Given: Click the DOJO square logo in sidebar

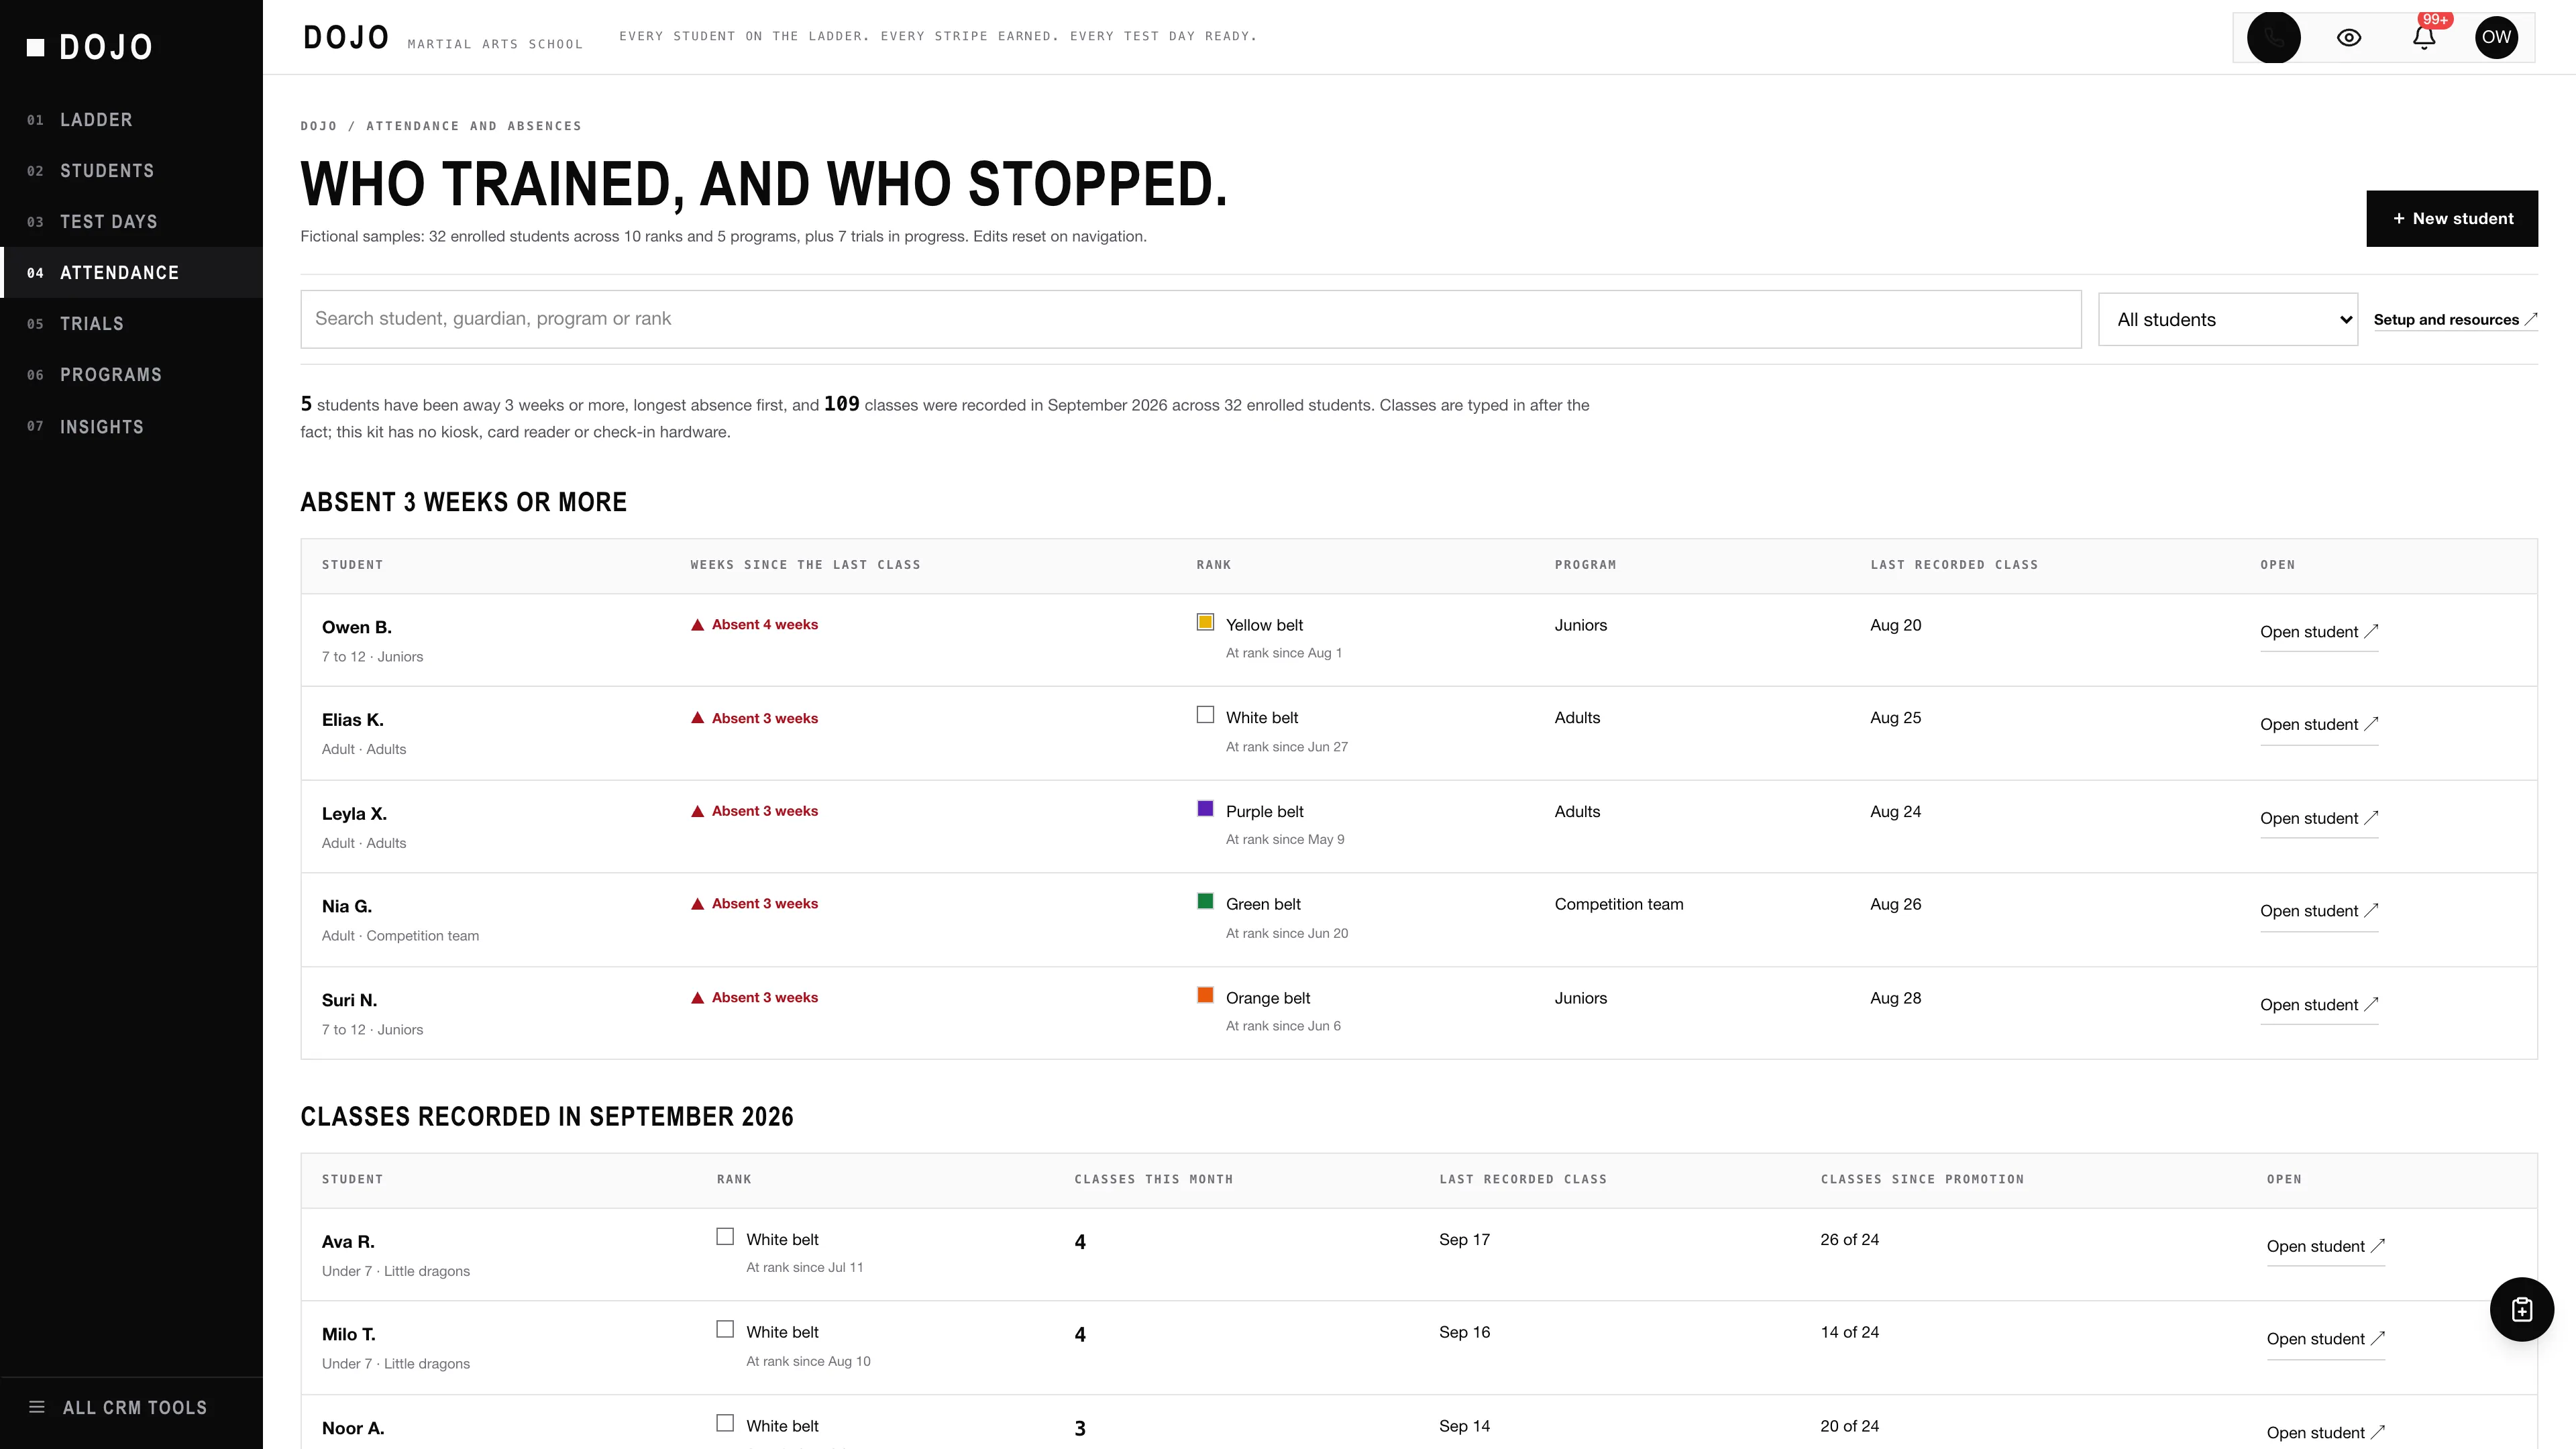Looking at the screenshot, I should pos(36,47).
